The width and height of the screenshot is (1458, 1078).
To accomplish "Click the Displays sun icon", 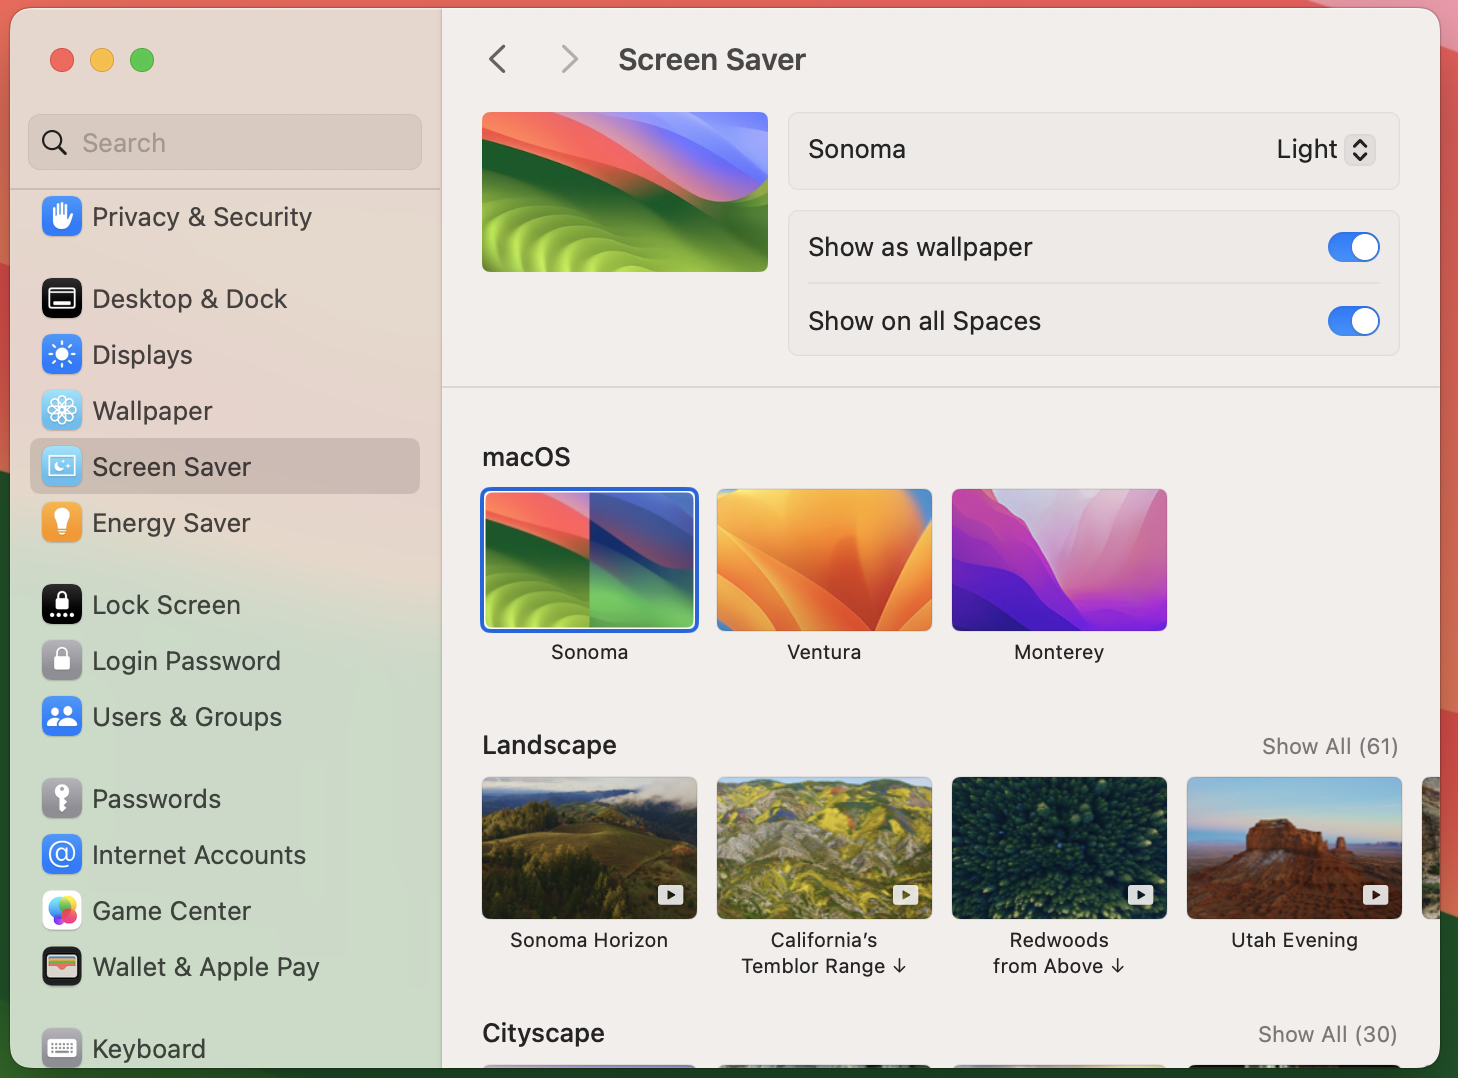I will [x=62, y=354].
